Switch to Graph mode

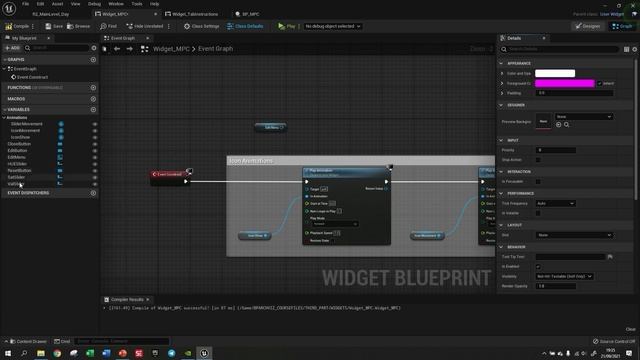[x=622, y=26]
